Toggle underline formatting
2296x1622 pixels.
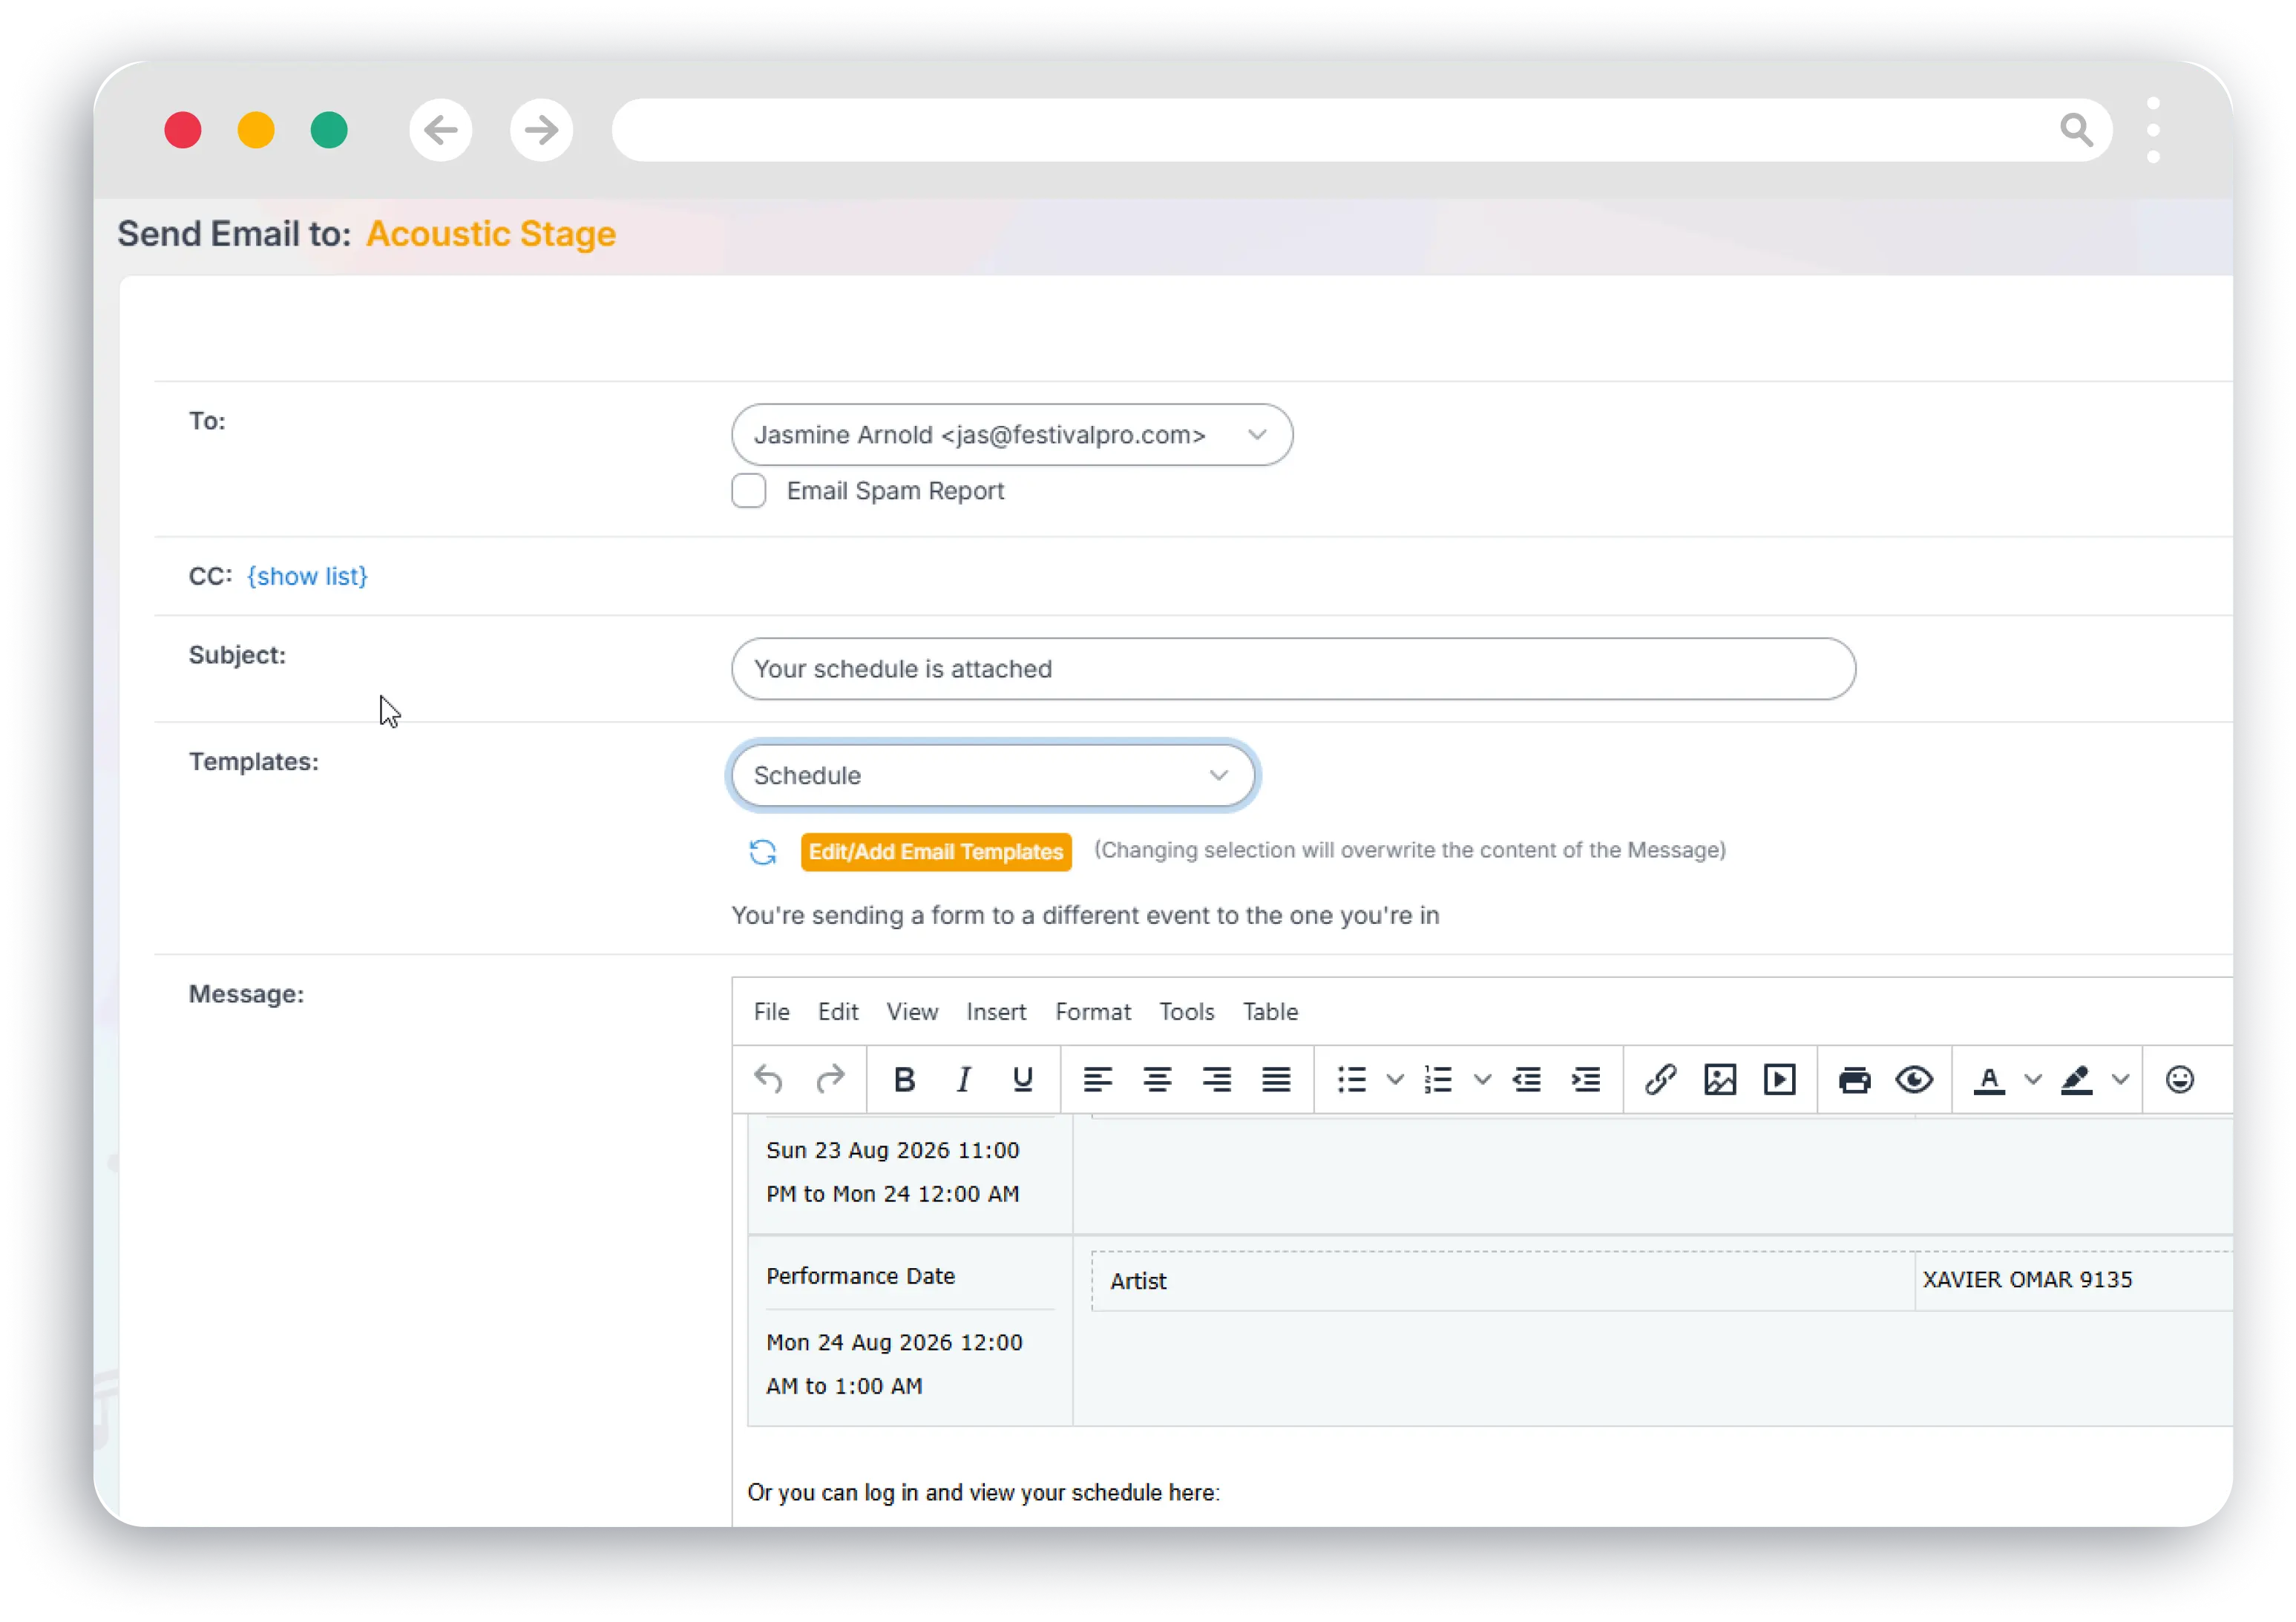point(1022,1079)
